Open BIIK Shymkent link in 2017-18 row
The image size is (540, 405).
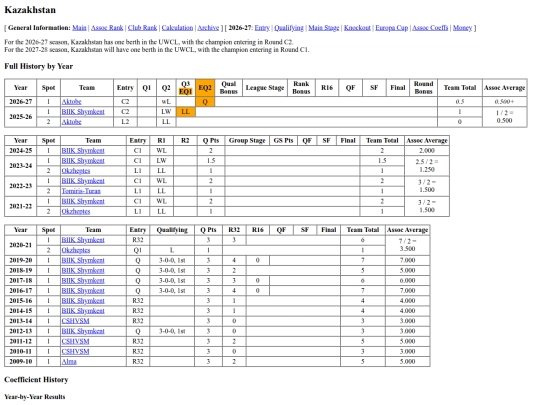pos(83,281)
